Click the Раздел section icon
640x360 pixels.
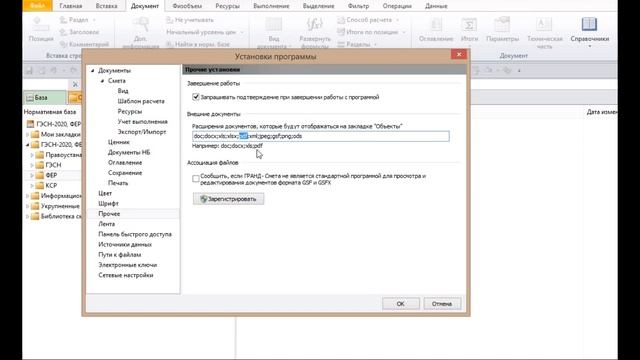(x=63, y=20)
